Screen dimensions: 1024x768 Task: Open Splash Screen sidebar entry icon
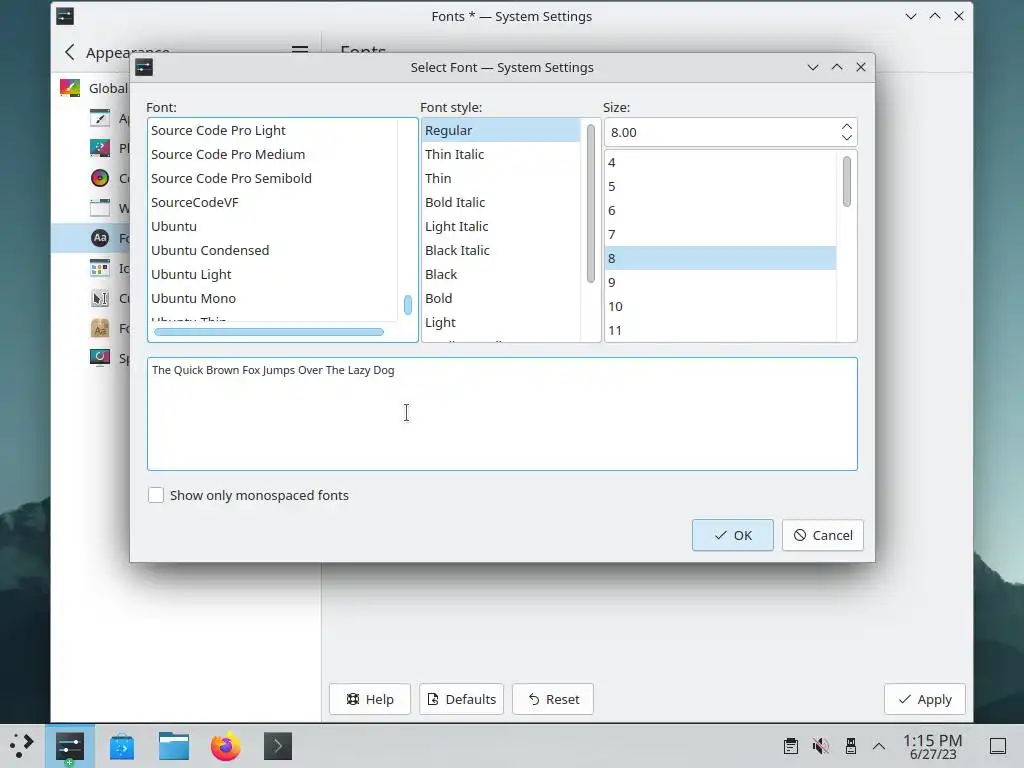click(x=100, y=357)
